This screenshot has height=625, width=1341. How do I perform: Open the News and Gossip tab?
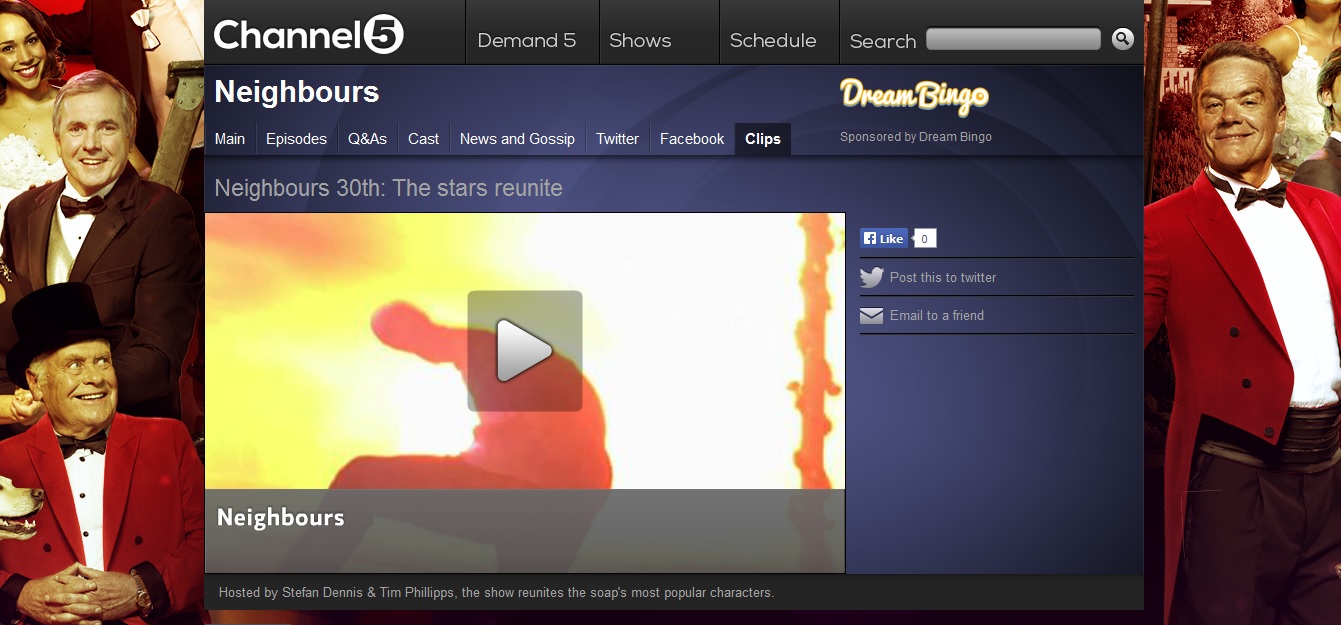click(x=517, y=139)
